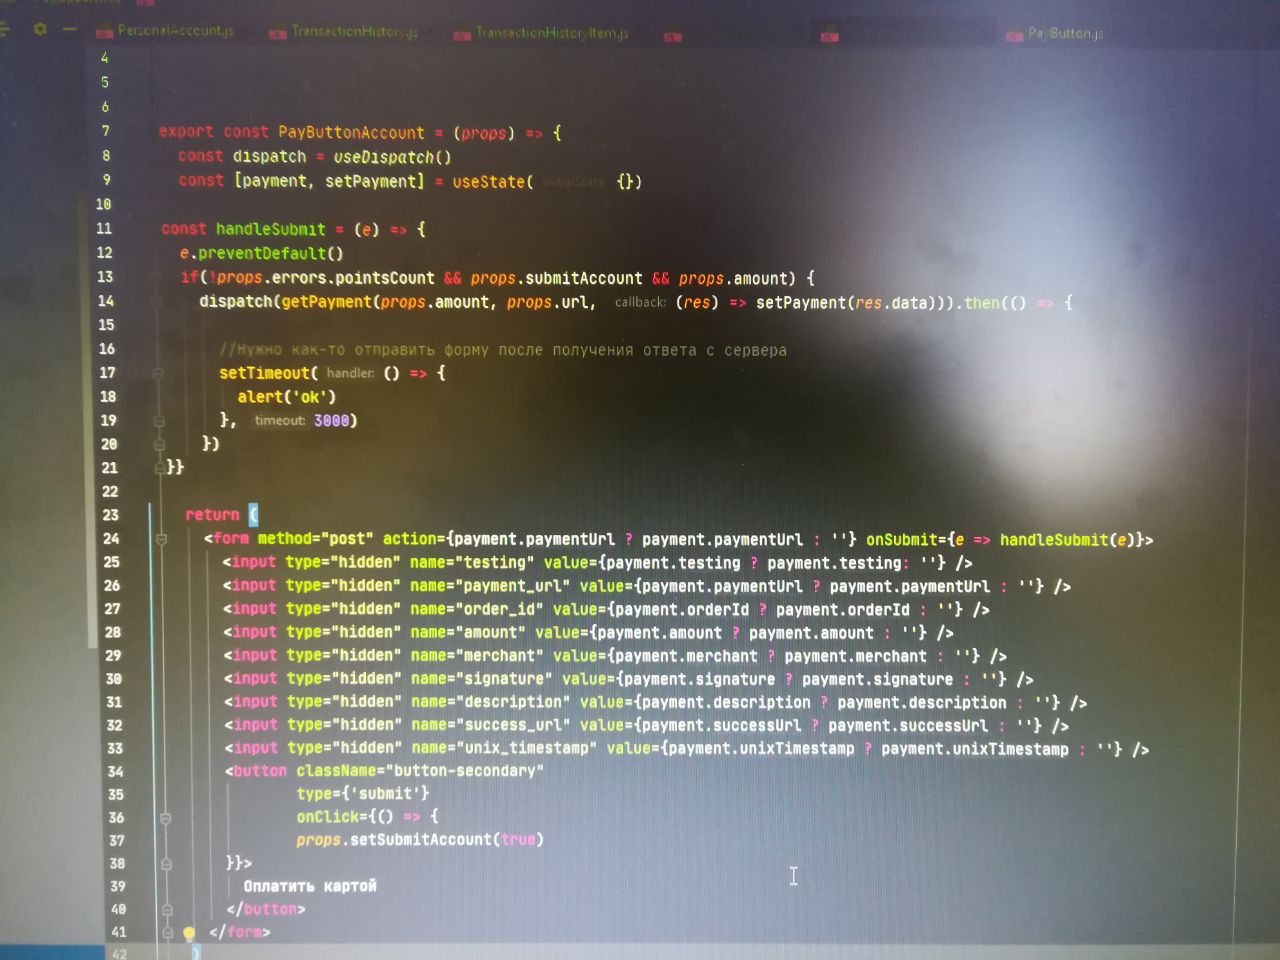1280x960 pixels.
Task: Click line number 23 in the gutter
Action: 110,515
